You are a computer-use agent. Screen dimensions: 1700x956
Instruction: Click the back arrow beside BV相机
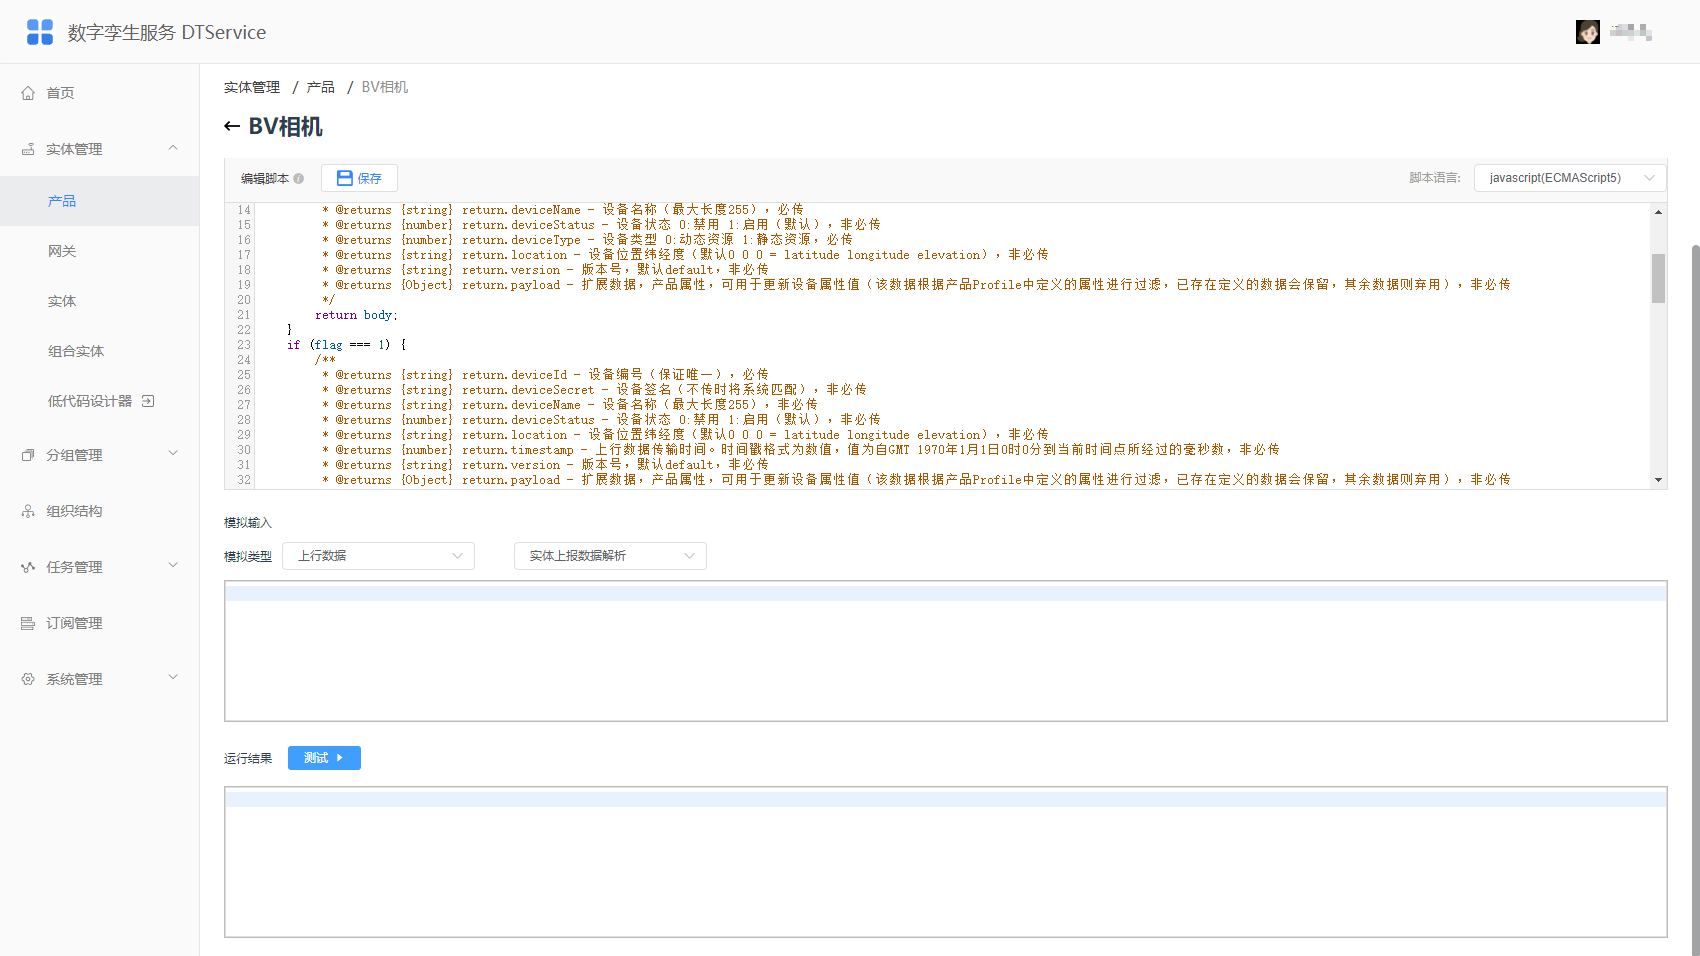[x=232, y=126]
